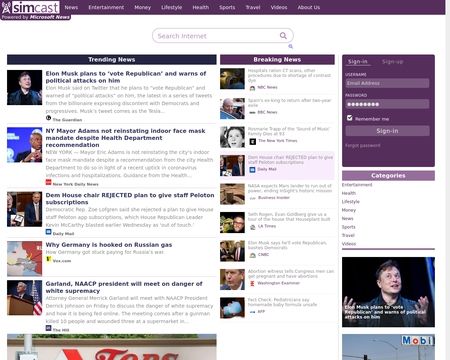Viewport: 450px width, 360px height.
Task: Click The Hill source icon
Action: pos(48,328)
